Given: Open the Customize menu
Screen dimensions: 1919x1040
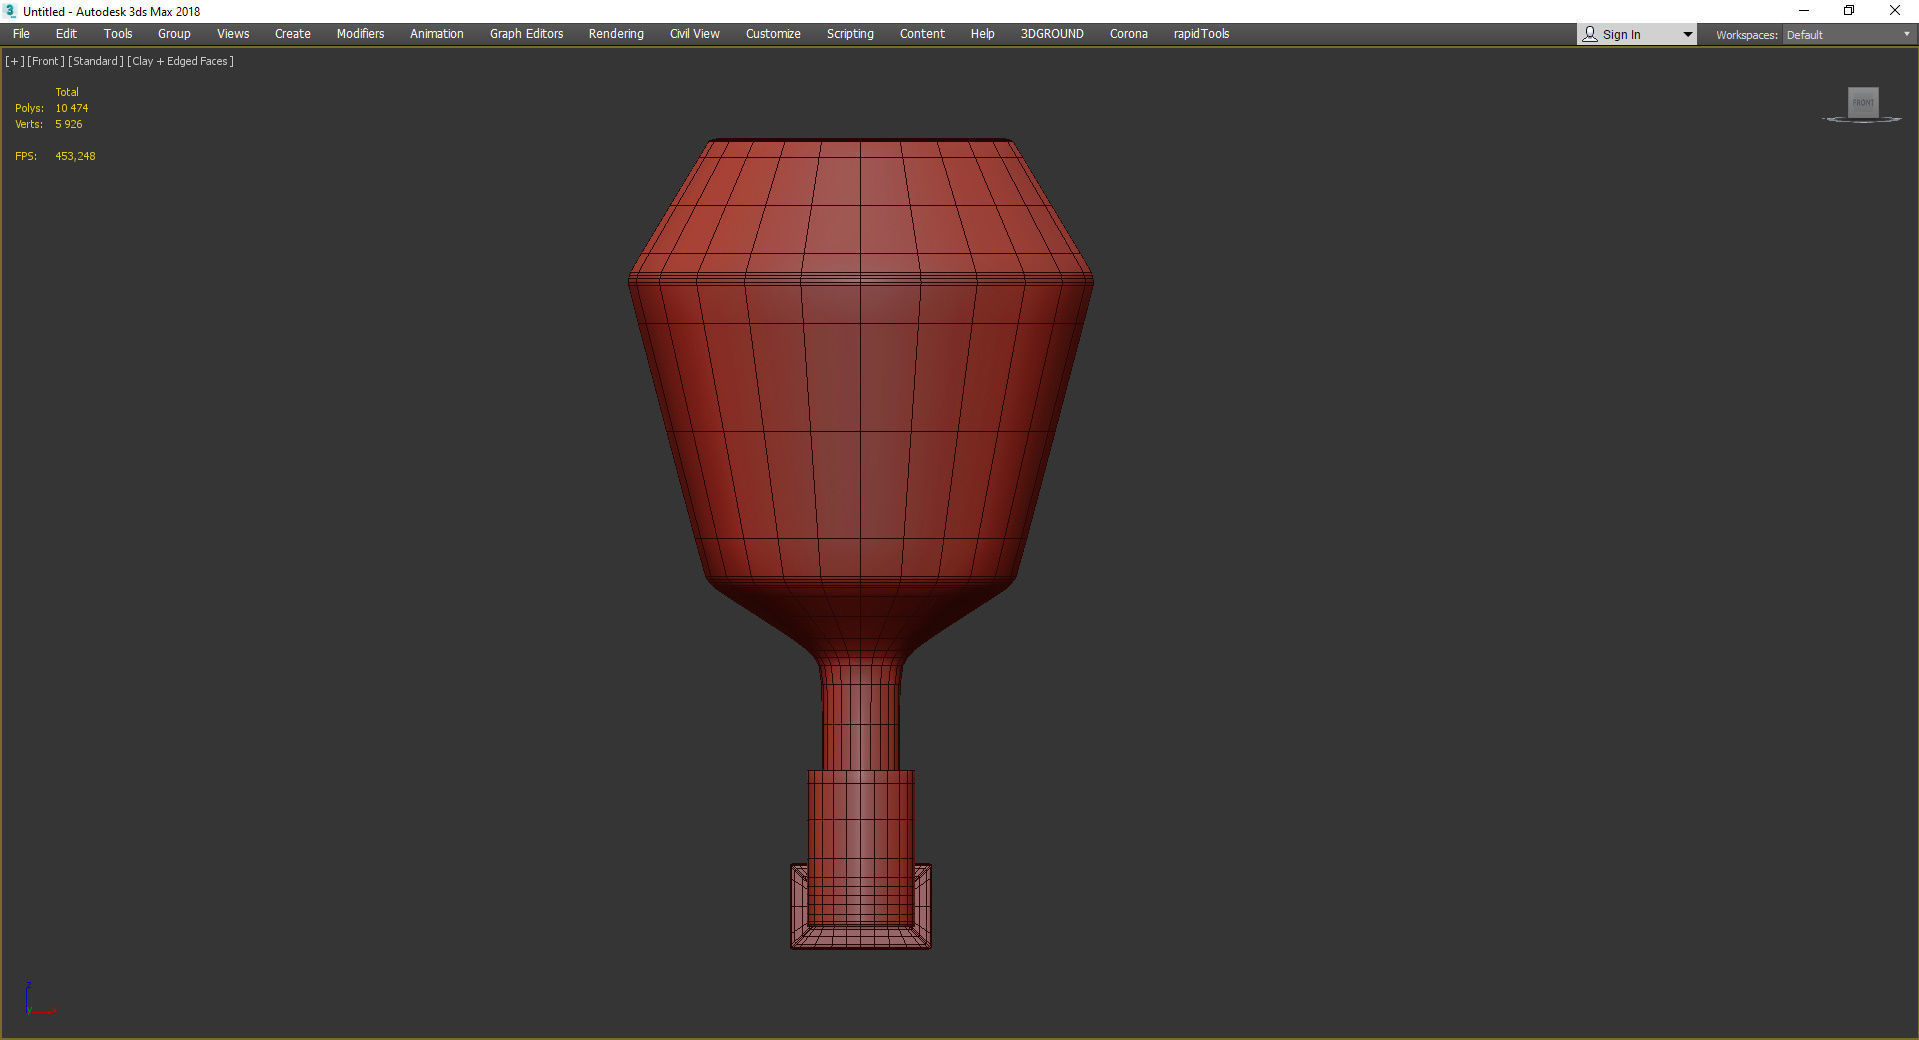Looking at the screenshot, I should point(773,34).
